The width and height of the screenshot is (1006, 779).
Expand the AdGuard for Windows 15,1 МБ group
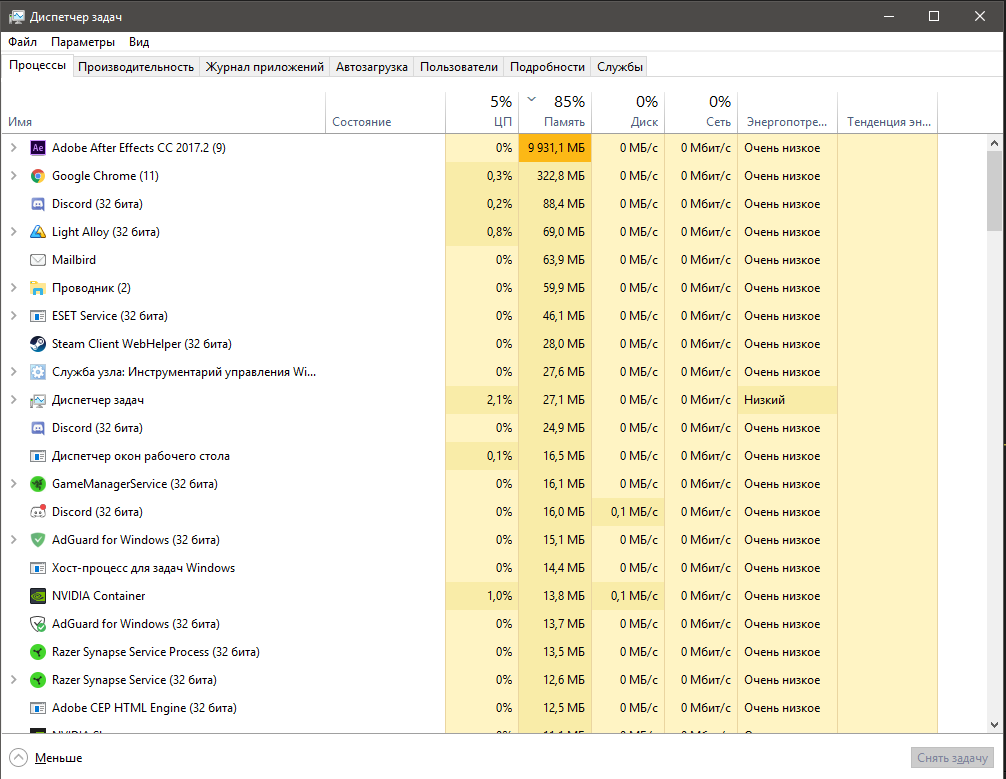coord(13,540)
